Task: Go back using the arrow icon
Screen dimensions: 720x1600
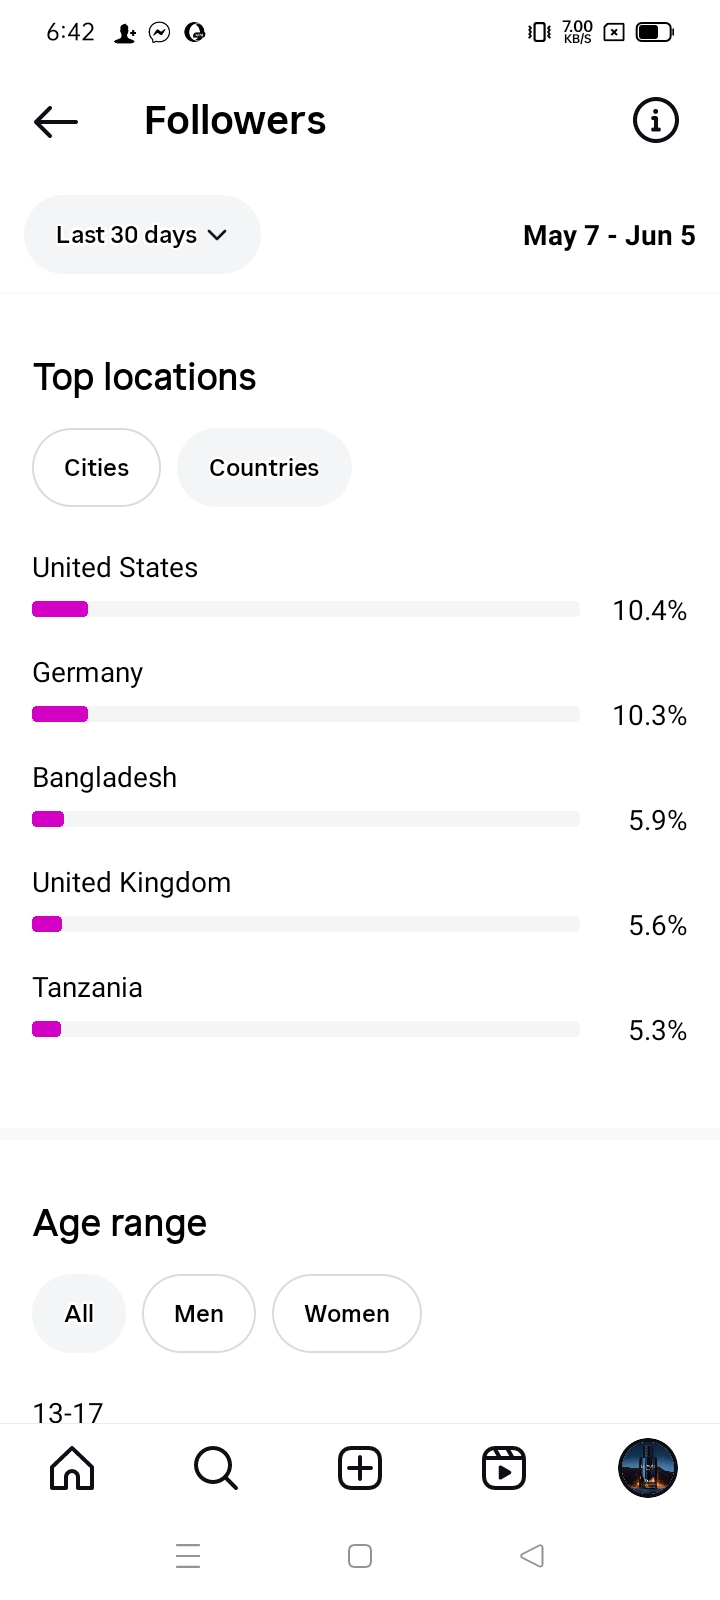Action: pos(56,121)
